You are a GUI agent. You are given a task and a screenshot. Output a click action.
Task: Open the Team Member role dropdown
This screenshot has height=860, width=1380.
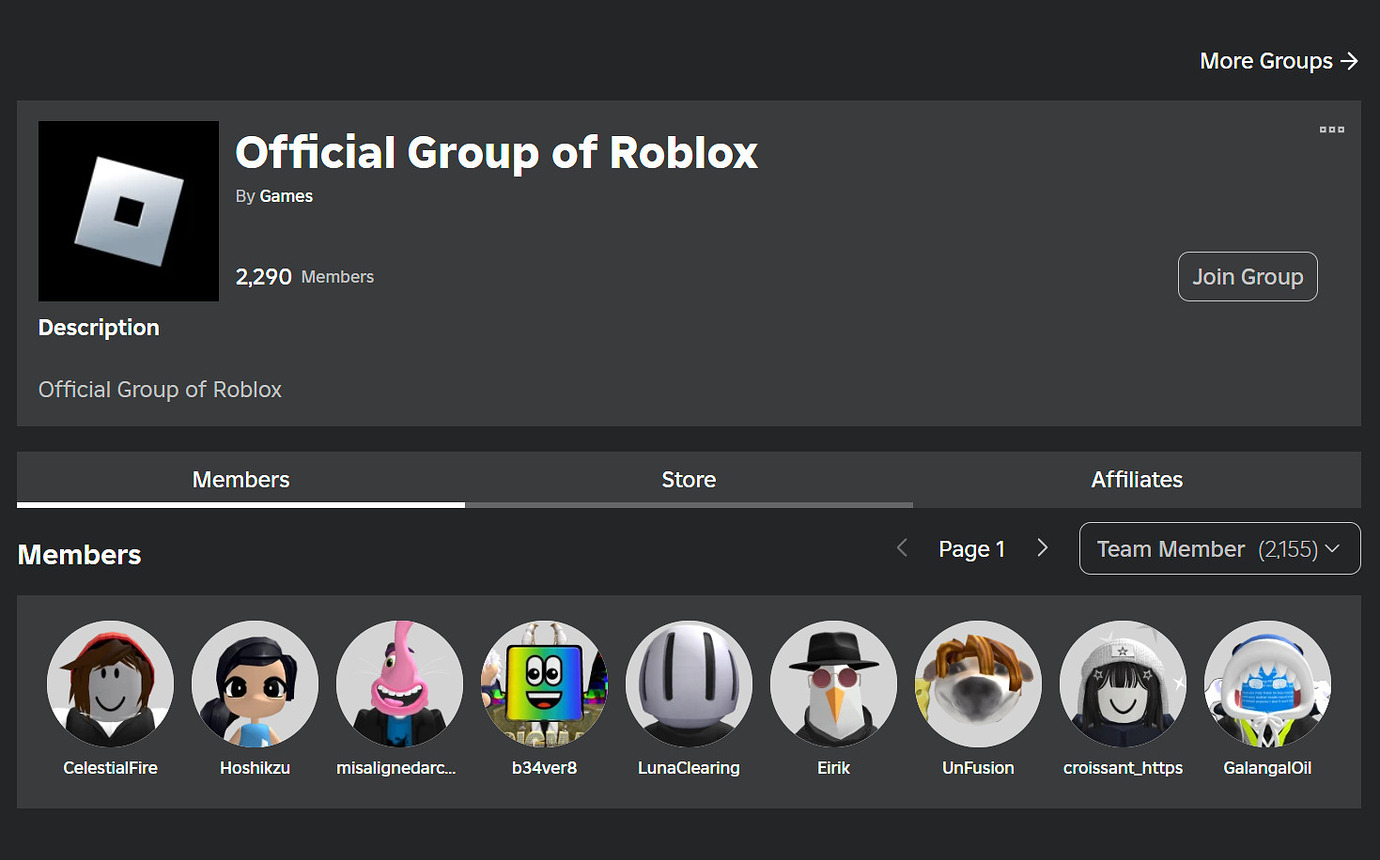pos(1219,548)
